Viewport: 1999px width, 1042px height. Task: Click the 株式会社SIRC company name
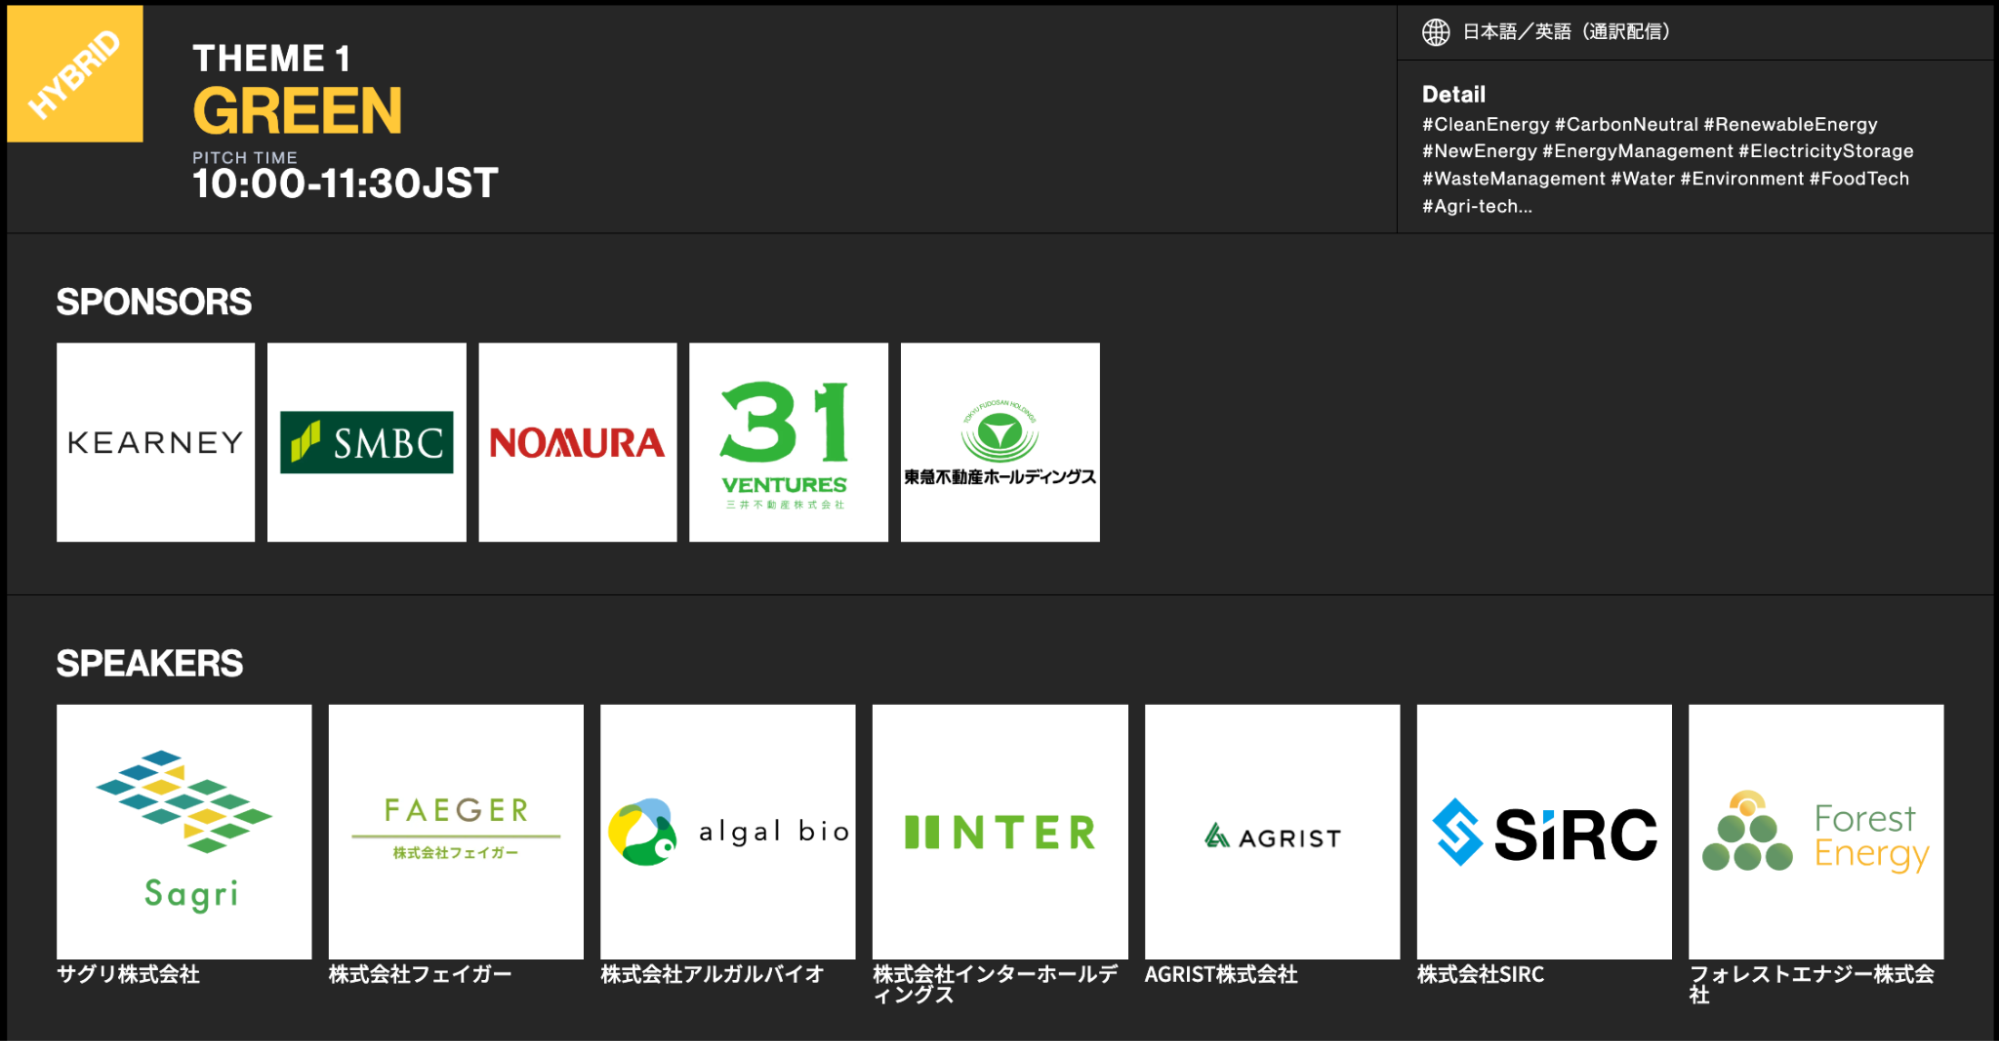tap(1480, 974)
